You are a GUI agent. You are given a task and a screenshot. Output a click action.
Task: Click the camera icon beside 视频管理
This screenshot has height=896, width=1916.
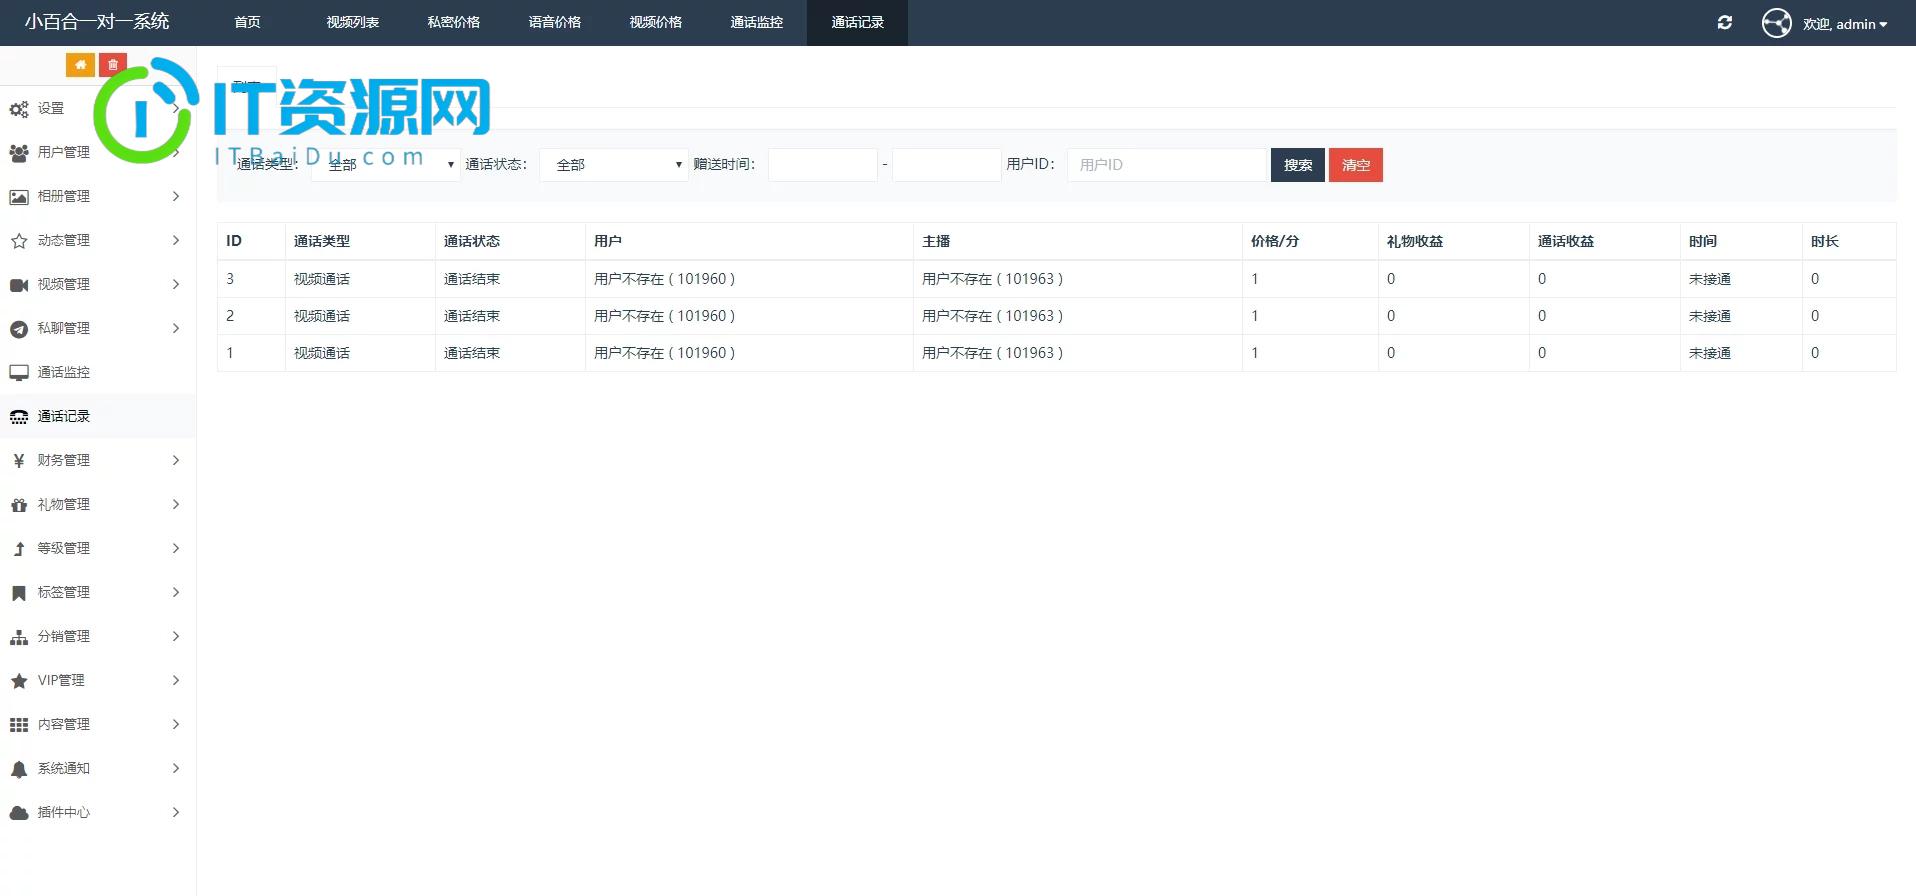pos(19,285)
